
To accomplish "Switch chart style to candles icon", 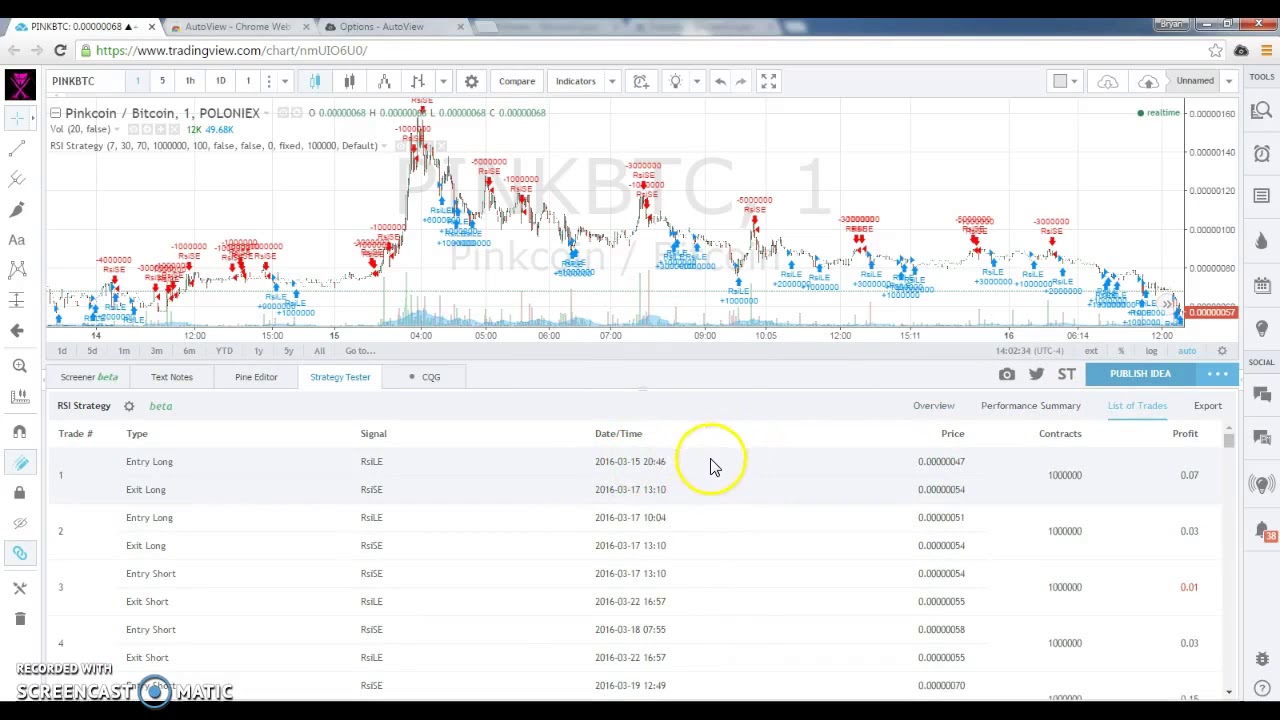I will coord(349,81).
